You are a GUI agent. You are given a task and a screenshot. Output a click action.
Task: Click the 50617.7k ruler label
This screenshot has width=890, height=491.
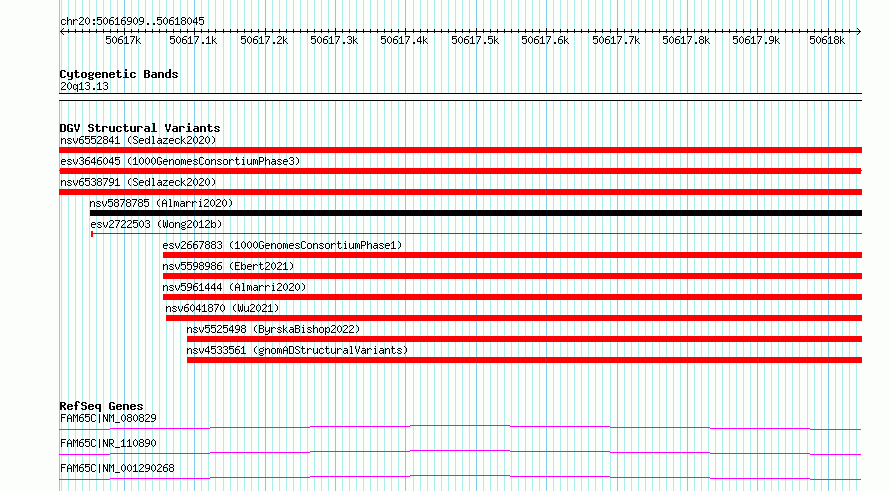[x=616, y=40]
